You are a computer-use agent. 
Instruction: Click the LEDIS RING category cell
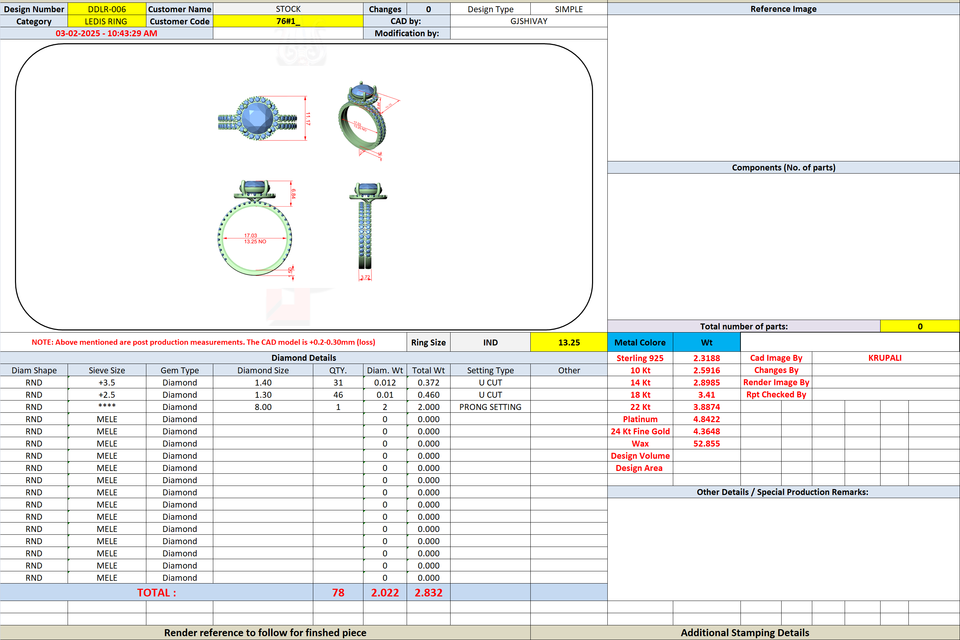107,21
